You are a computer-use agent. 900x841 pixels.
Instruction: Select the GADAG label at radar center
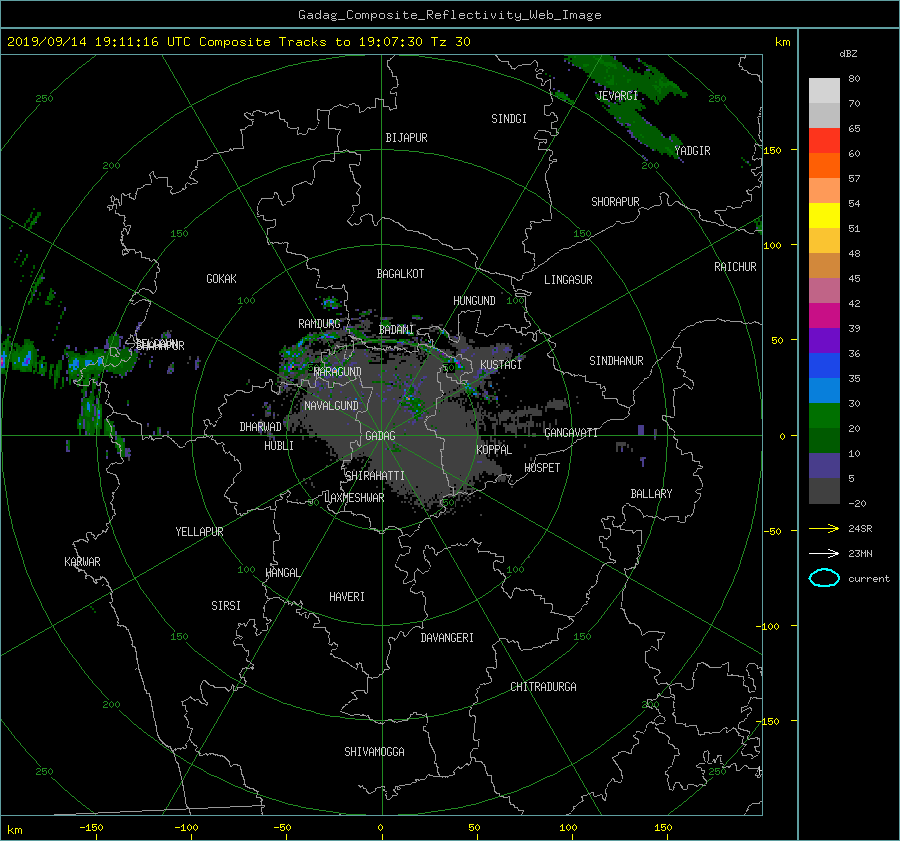(x=380, y=436)
